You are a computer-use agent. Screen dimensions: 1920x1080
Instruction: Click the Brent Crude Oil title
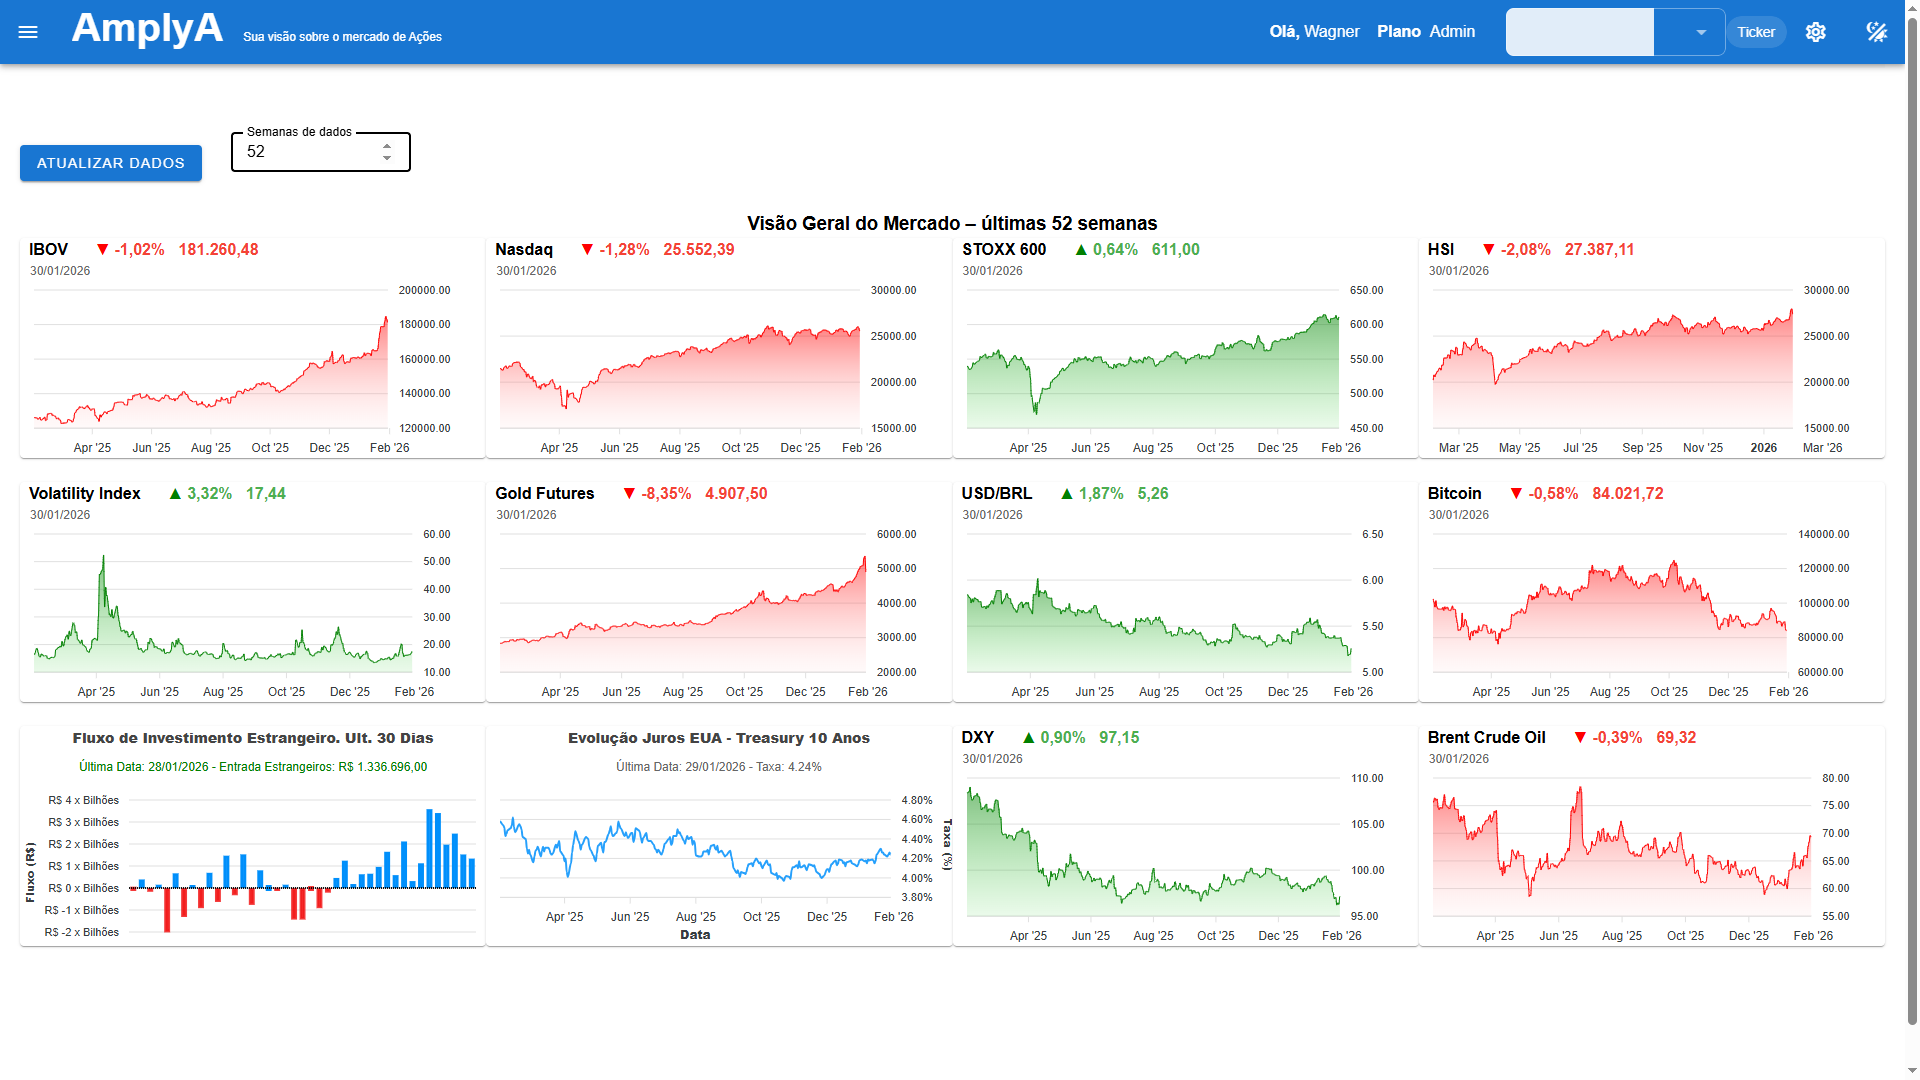pos(1487,738)
